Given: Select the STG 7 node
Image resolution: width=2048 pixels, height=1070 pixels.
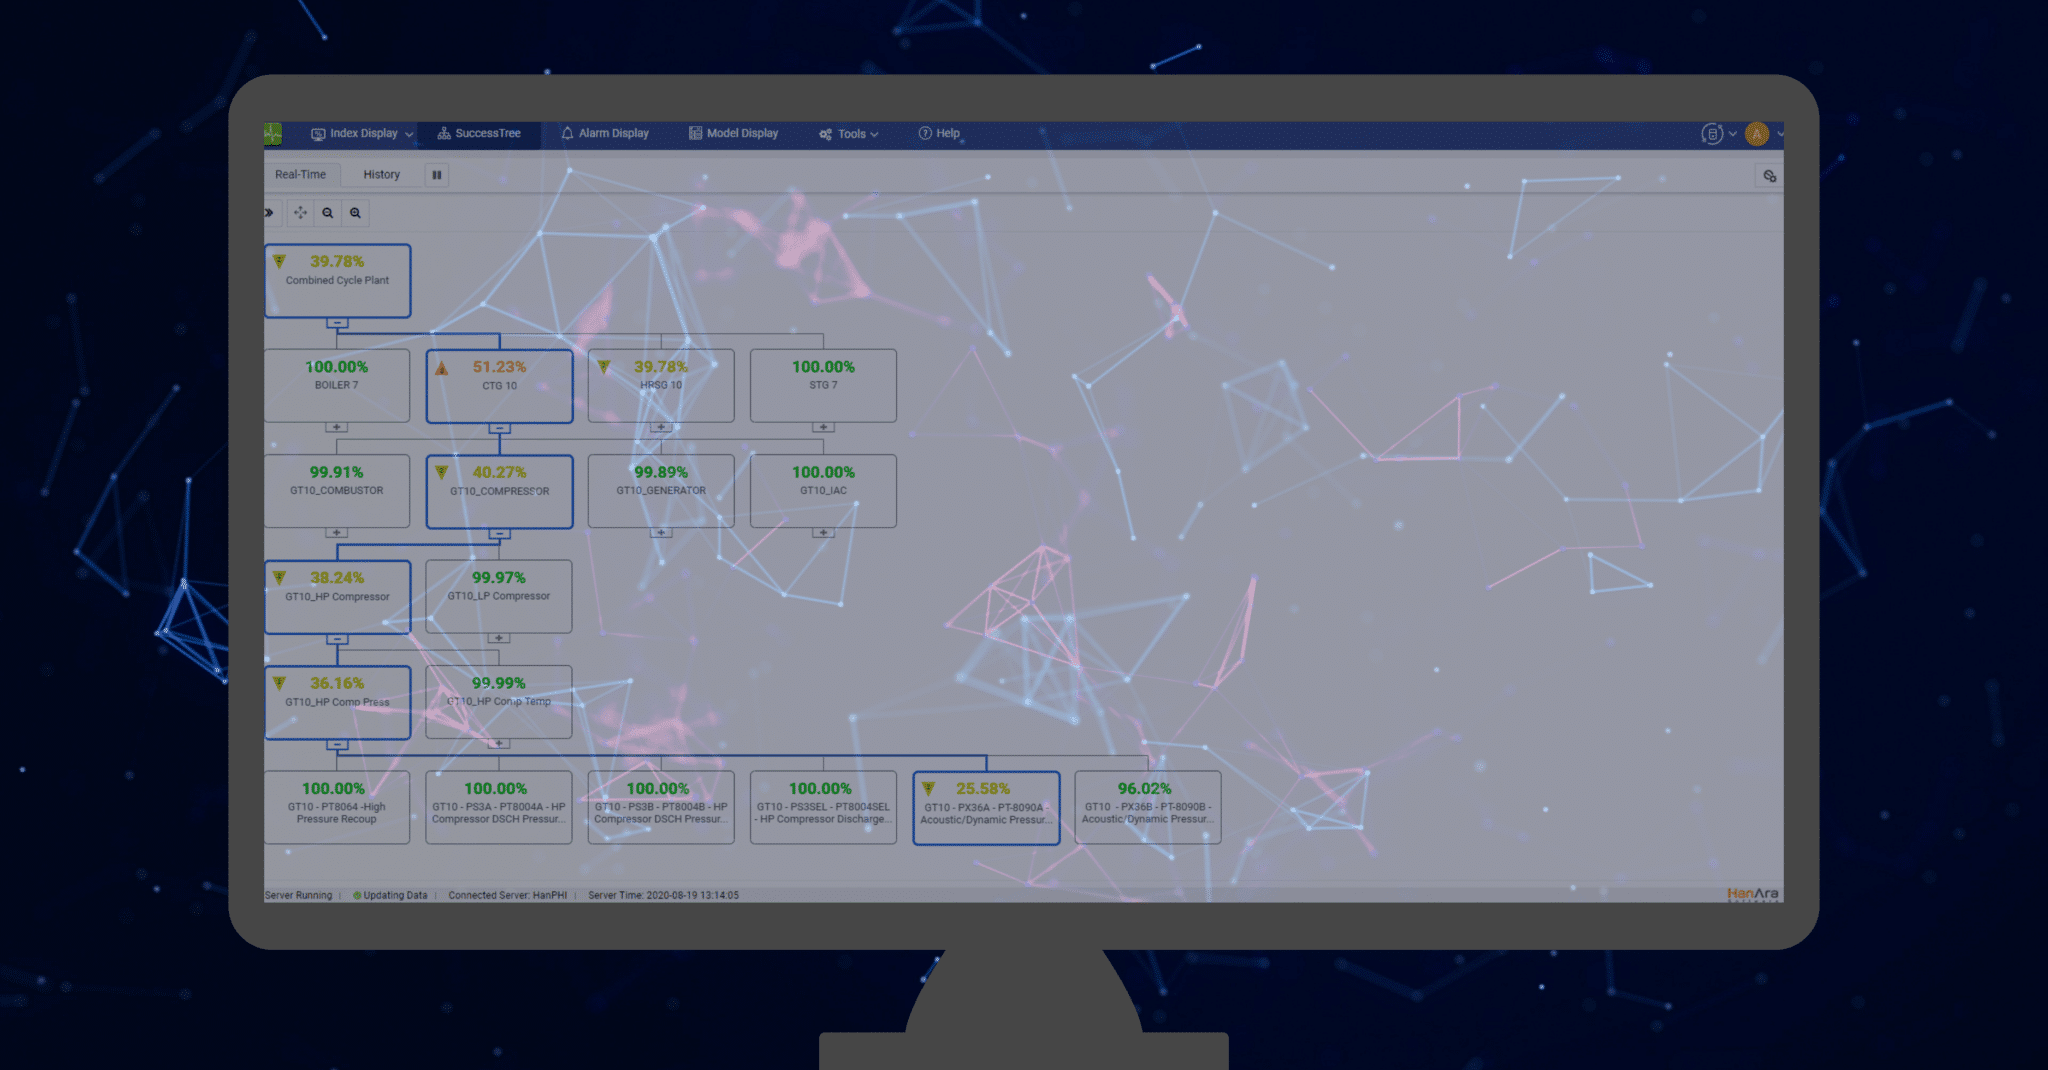Looking at the screenshot, I should pos(823,386).
